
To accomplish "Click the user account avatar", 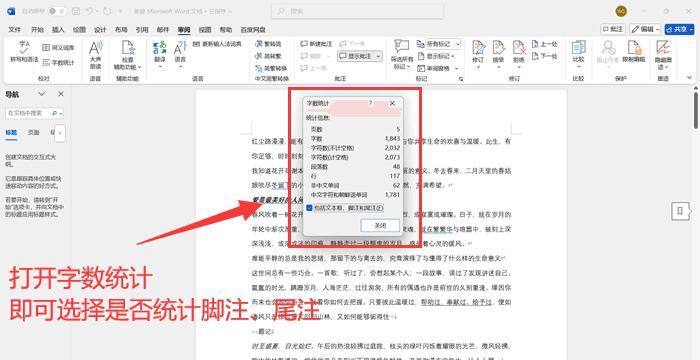I will point(621,11).
